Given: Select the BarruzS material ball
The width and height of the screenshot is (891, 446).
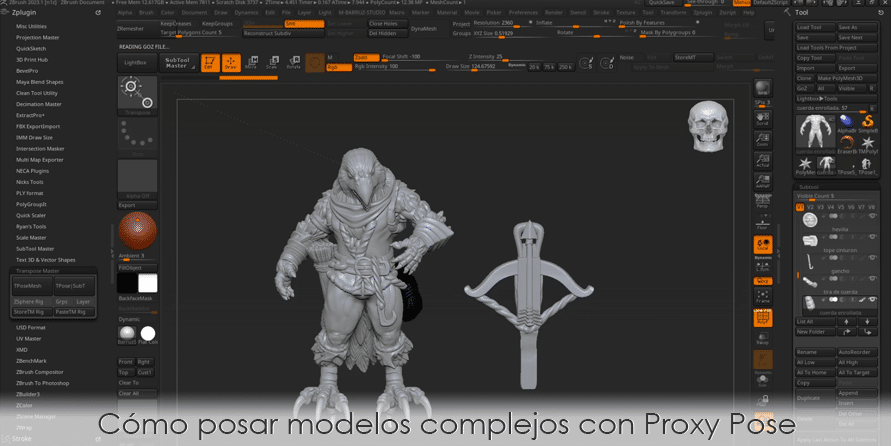Looking at the screenshot, I should coord(127,335).
